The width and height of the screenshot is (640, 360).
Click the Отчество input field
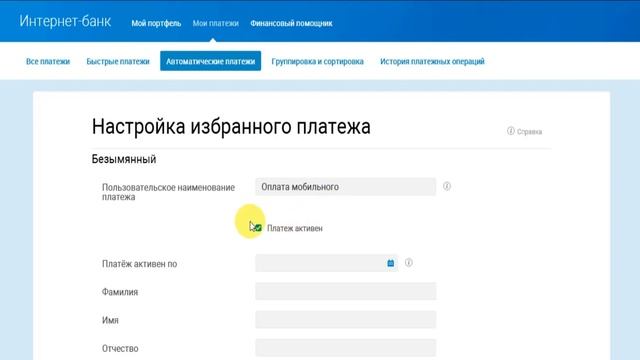(x=345, y=348)
